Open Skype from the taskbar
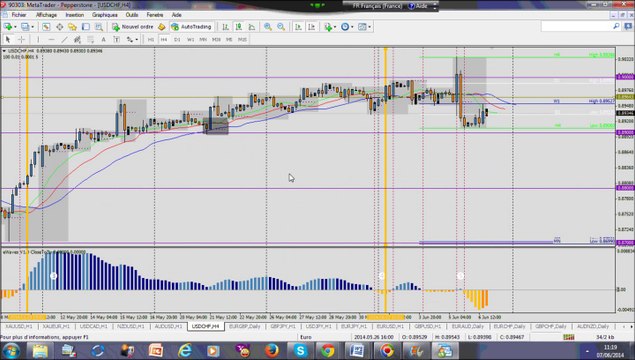635x360 pixels. [x=300, y=351]
